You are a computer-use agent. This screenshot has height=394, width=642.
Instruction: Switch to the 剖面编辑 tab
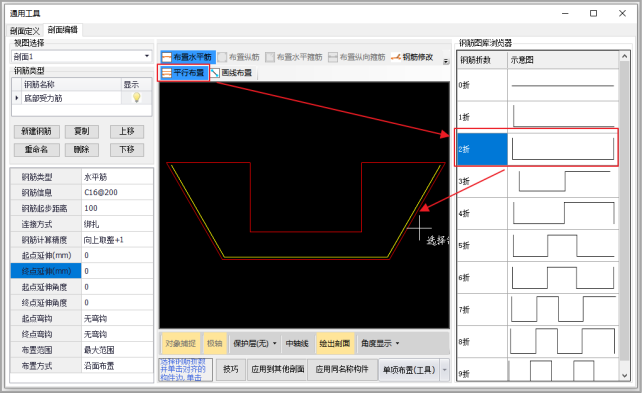click(63, 30)
